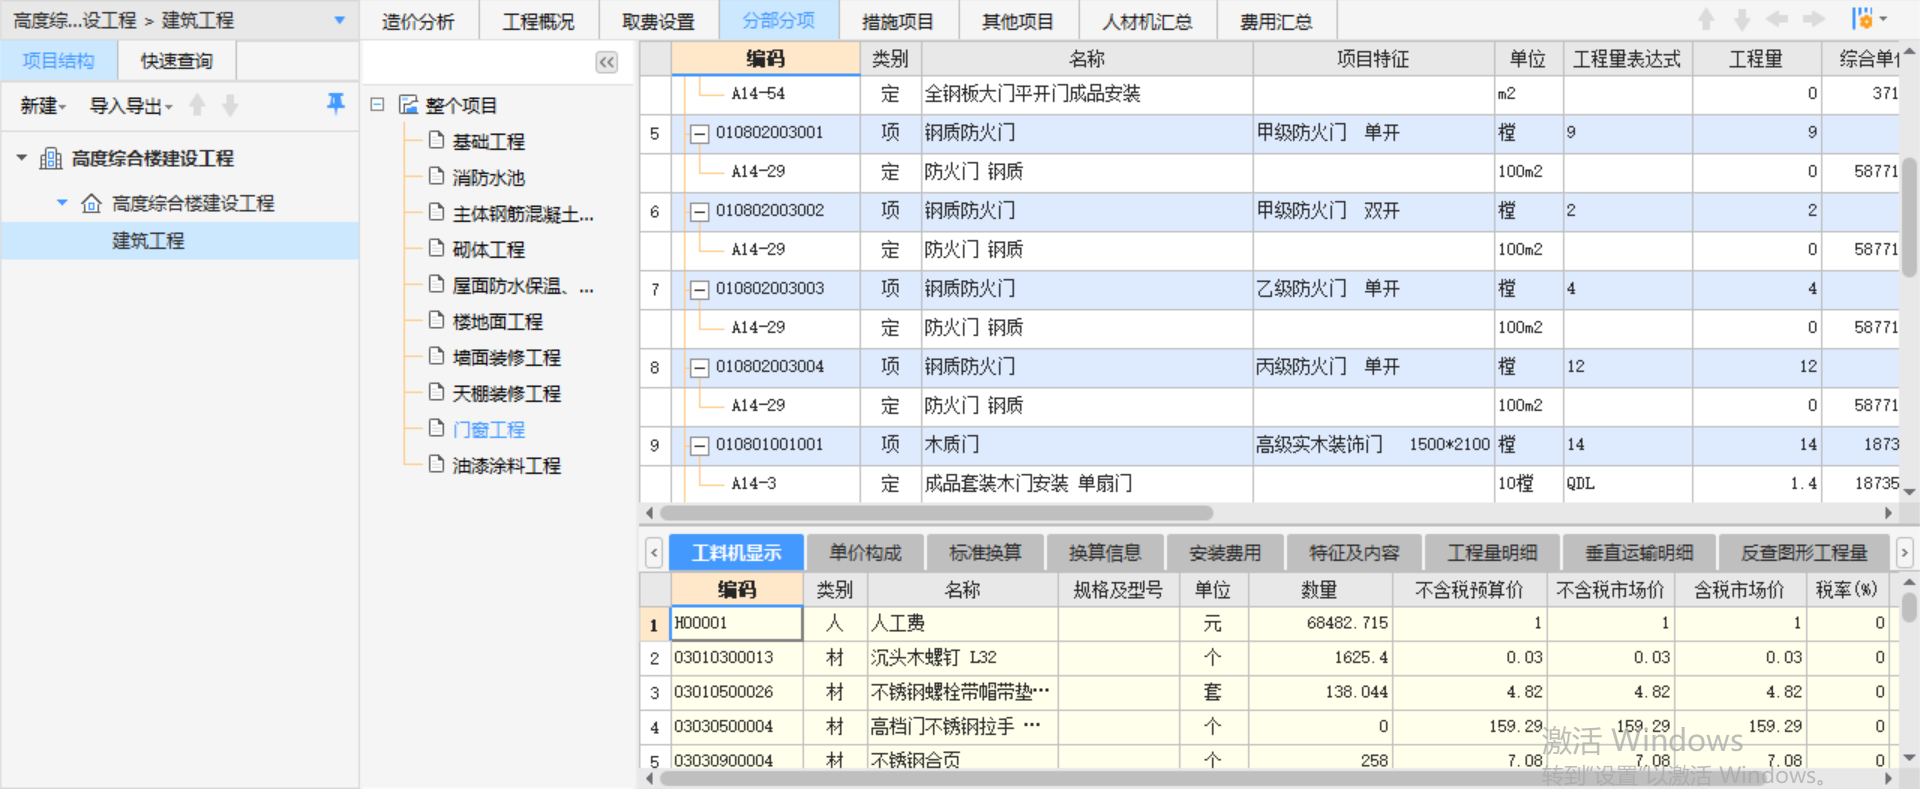The image size is (1920, 789).
Task: Click the document icon beside 楼地面工程
Action: 436,320
